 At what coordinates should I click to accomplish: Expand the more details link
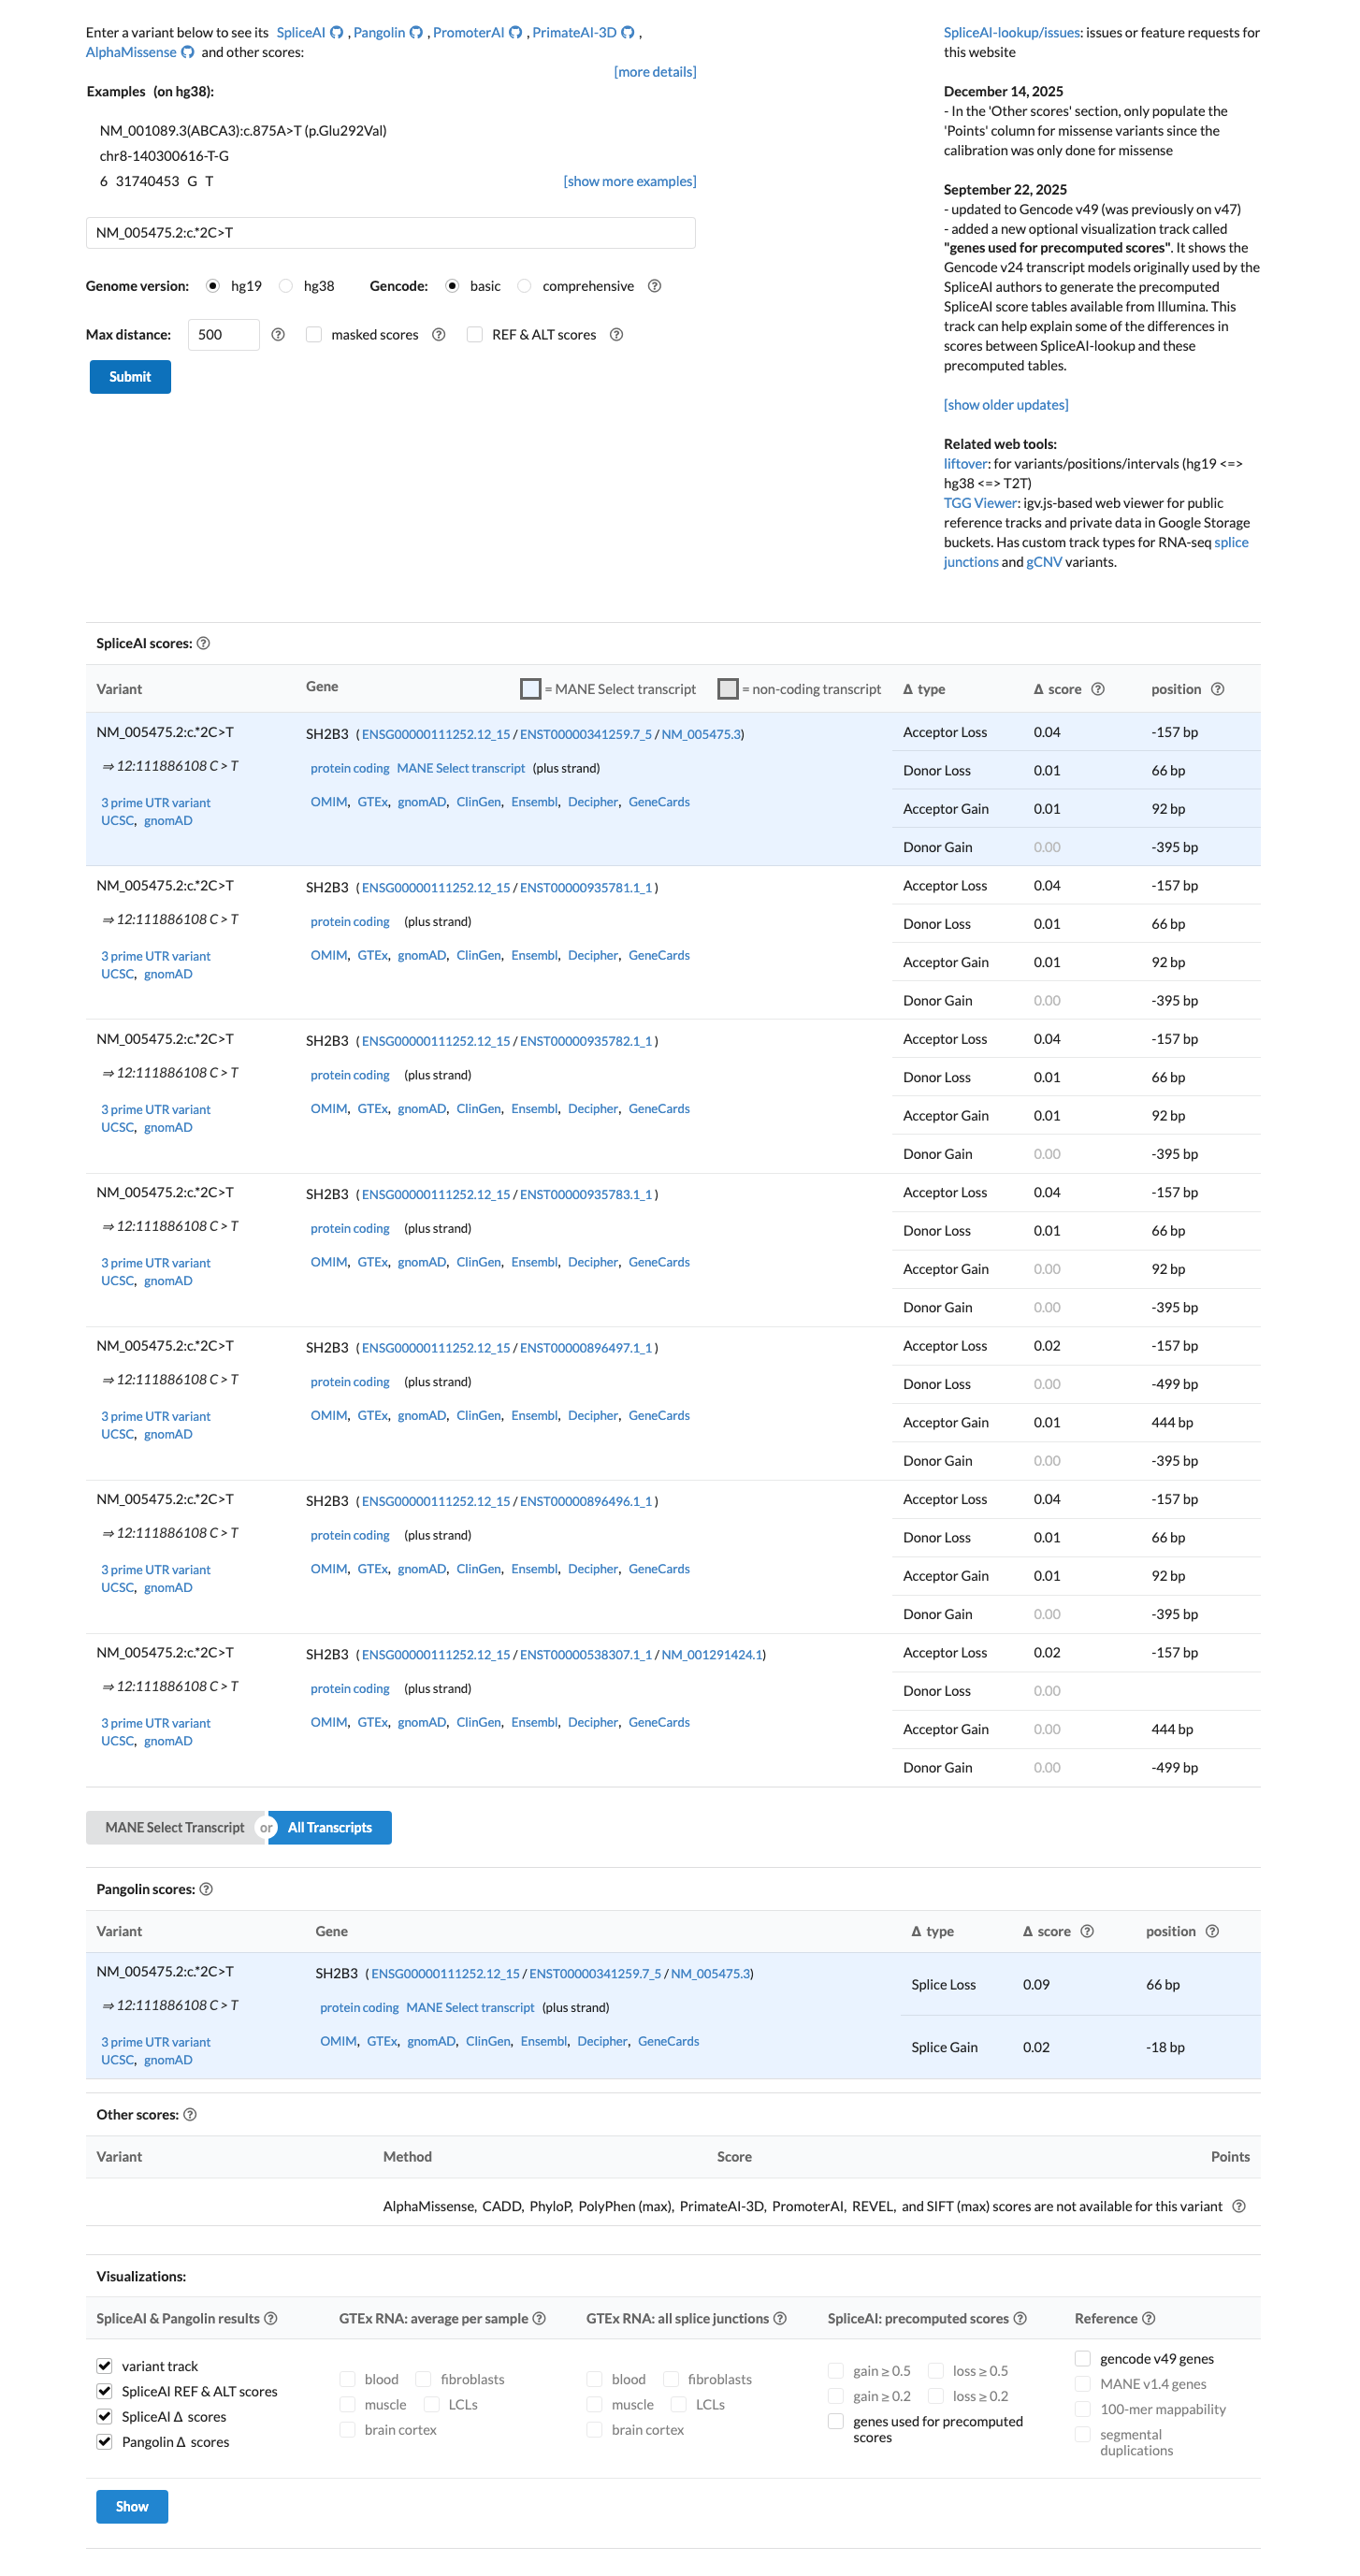click(655, 72)
